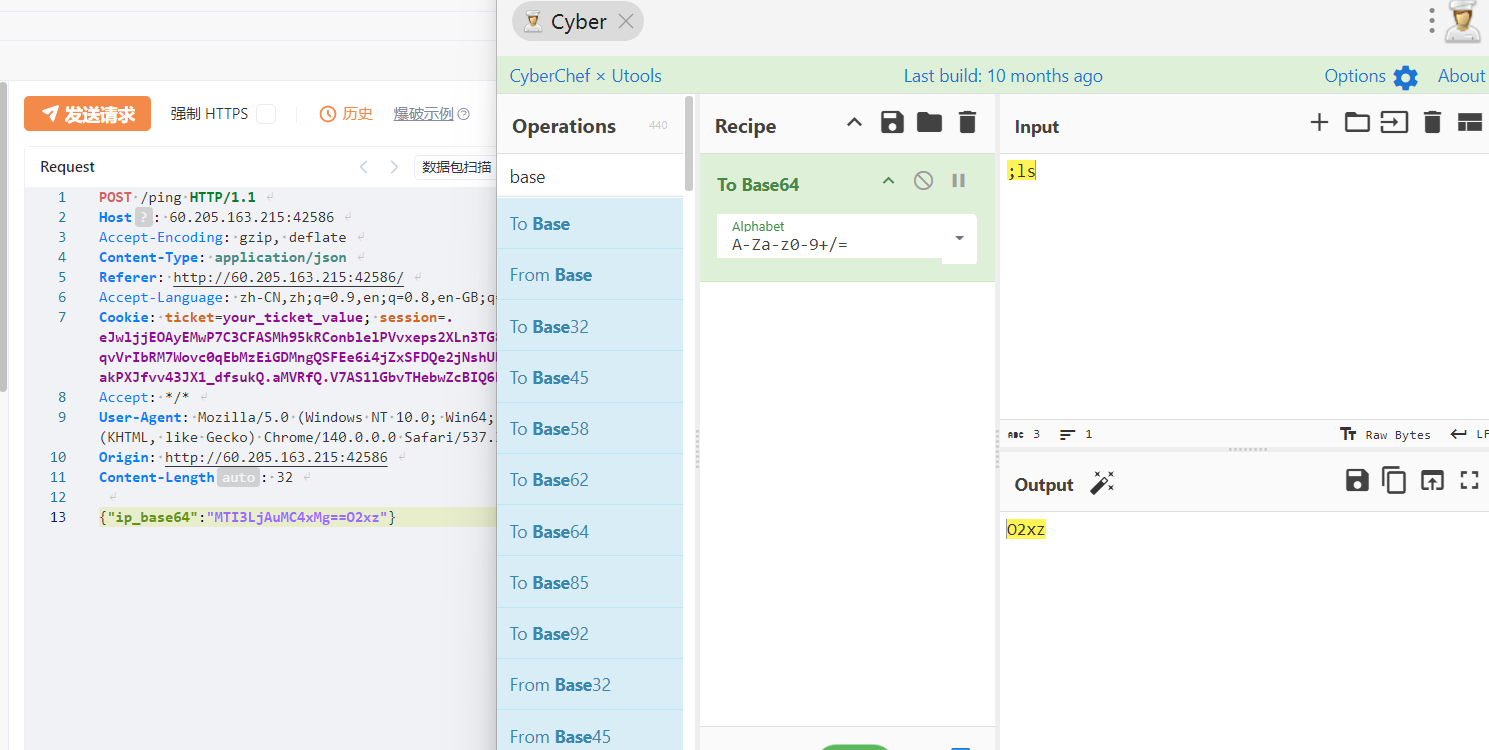Save the output to a file
This screenshot has height=750, width=1489.
point(1357,480)
